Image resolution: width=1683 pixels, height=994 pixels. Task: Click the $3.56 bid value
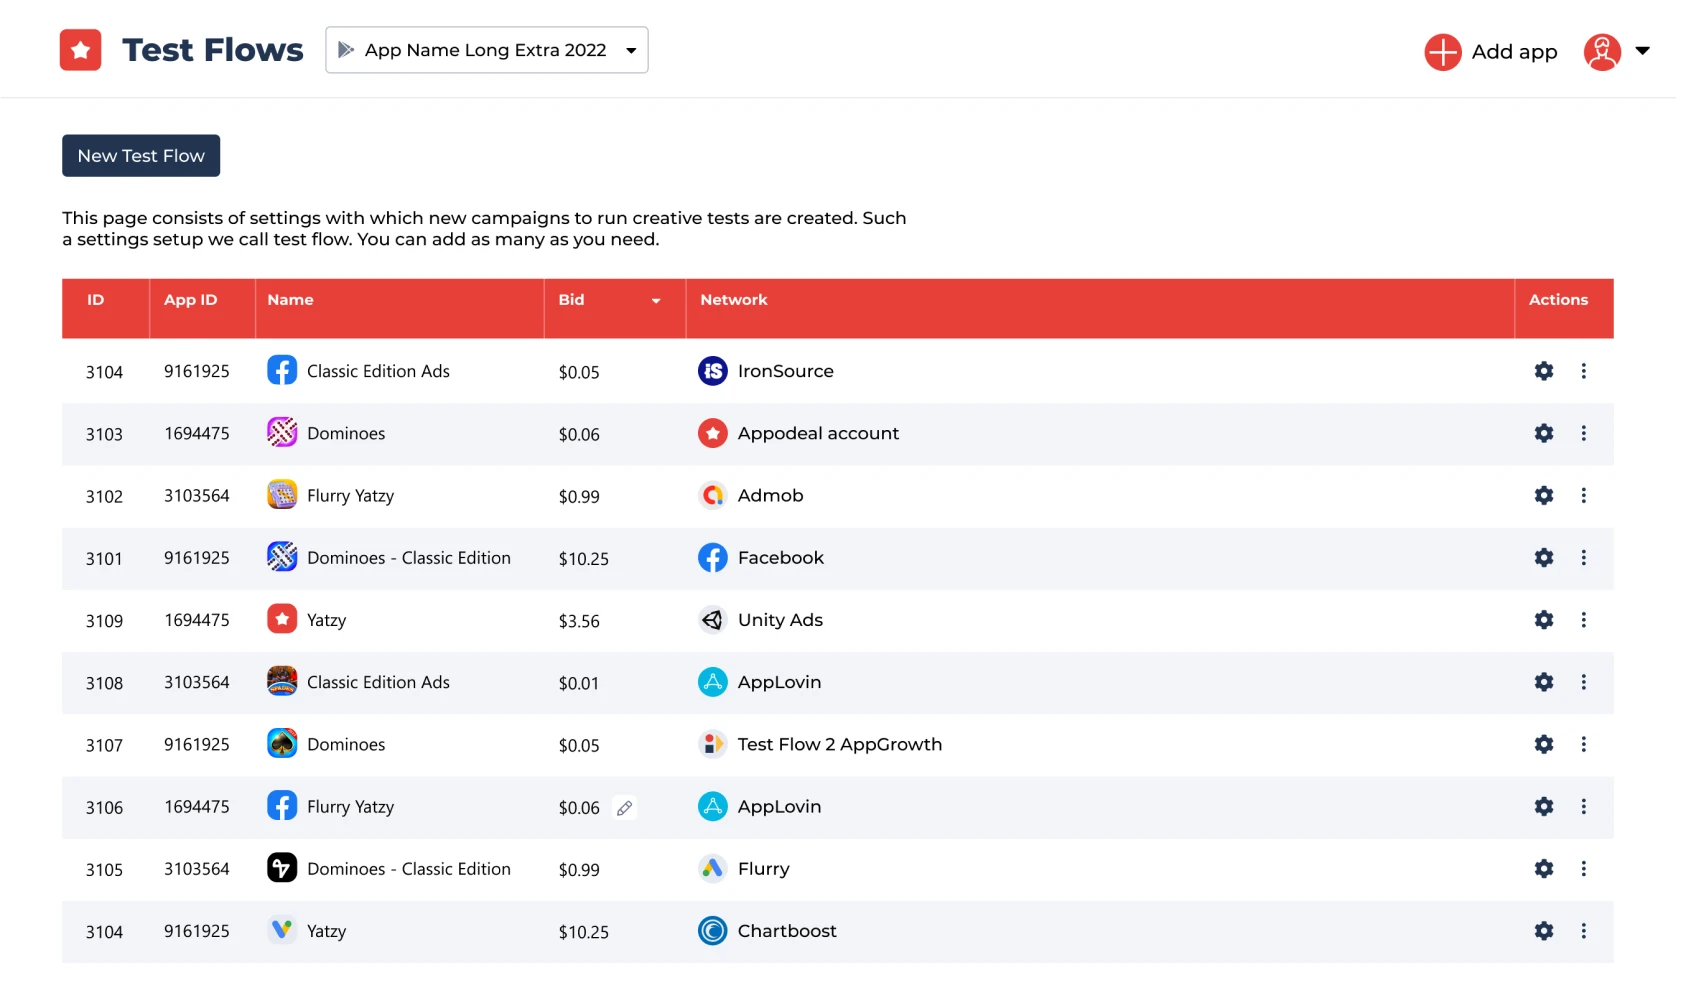pyautogui.click(x=579, y=621)
